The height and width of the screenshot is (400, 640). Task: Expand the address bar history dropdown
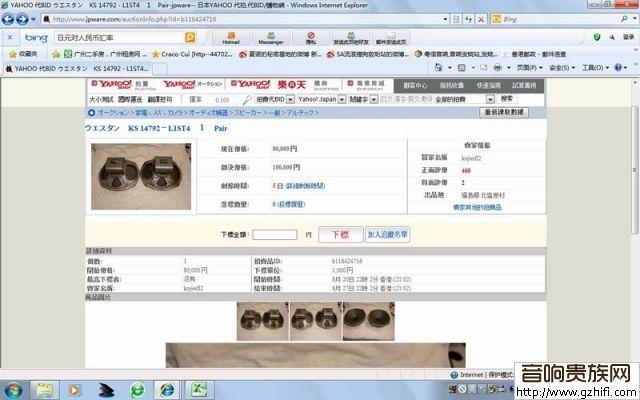pos(445,19)
